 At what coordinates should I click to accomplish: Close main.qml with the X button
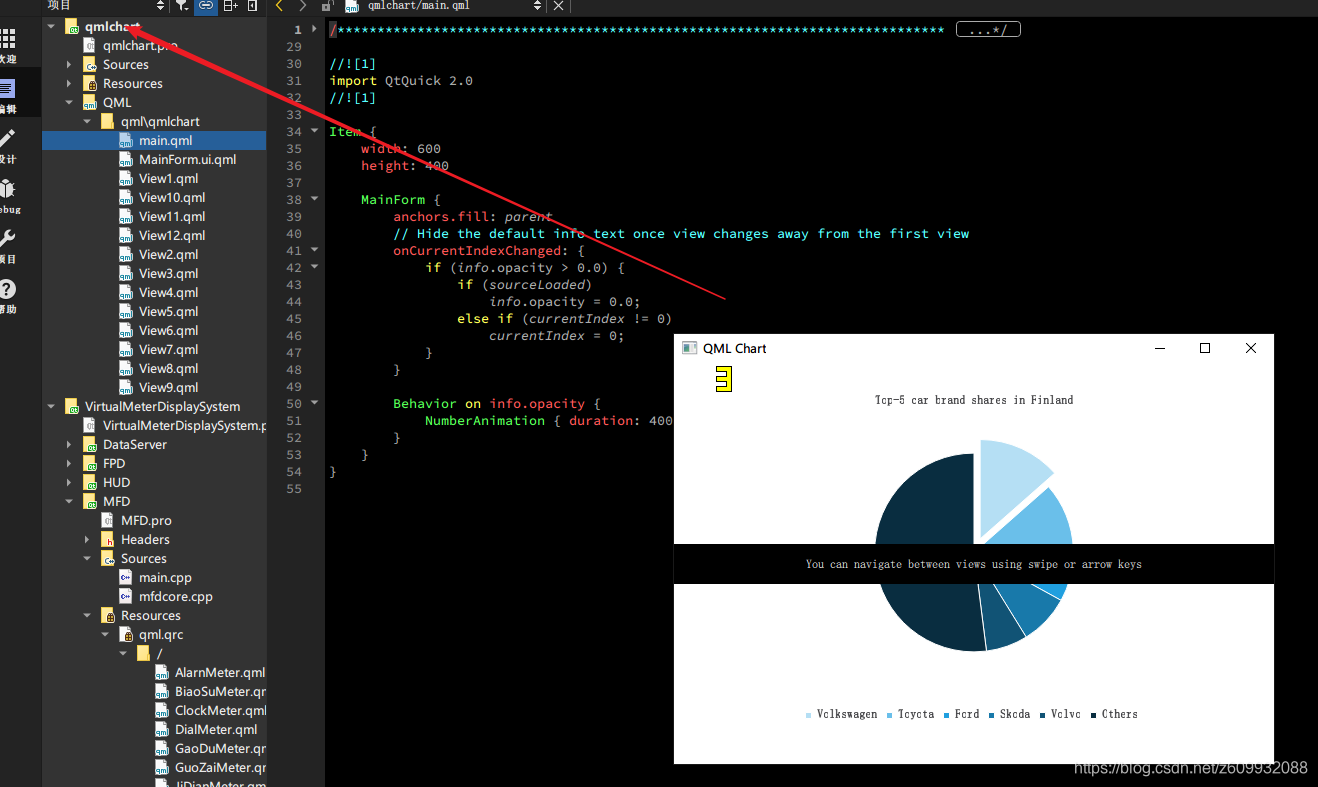click(x=558, y=6)
